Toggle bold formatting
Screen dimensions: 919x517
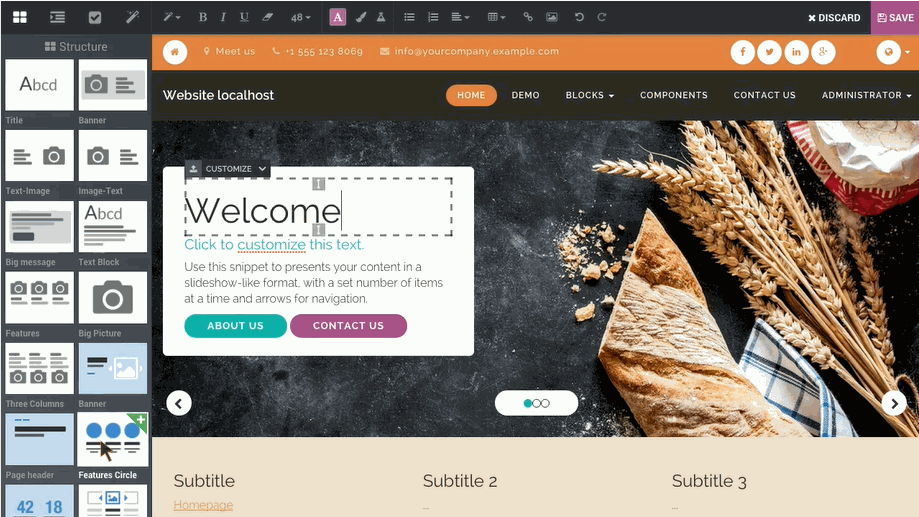(x=203, y=17)
